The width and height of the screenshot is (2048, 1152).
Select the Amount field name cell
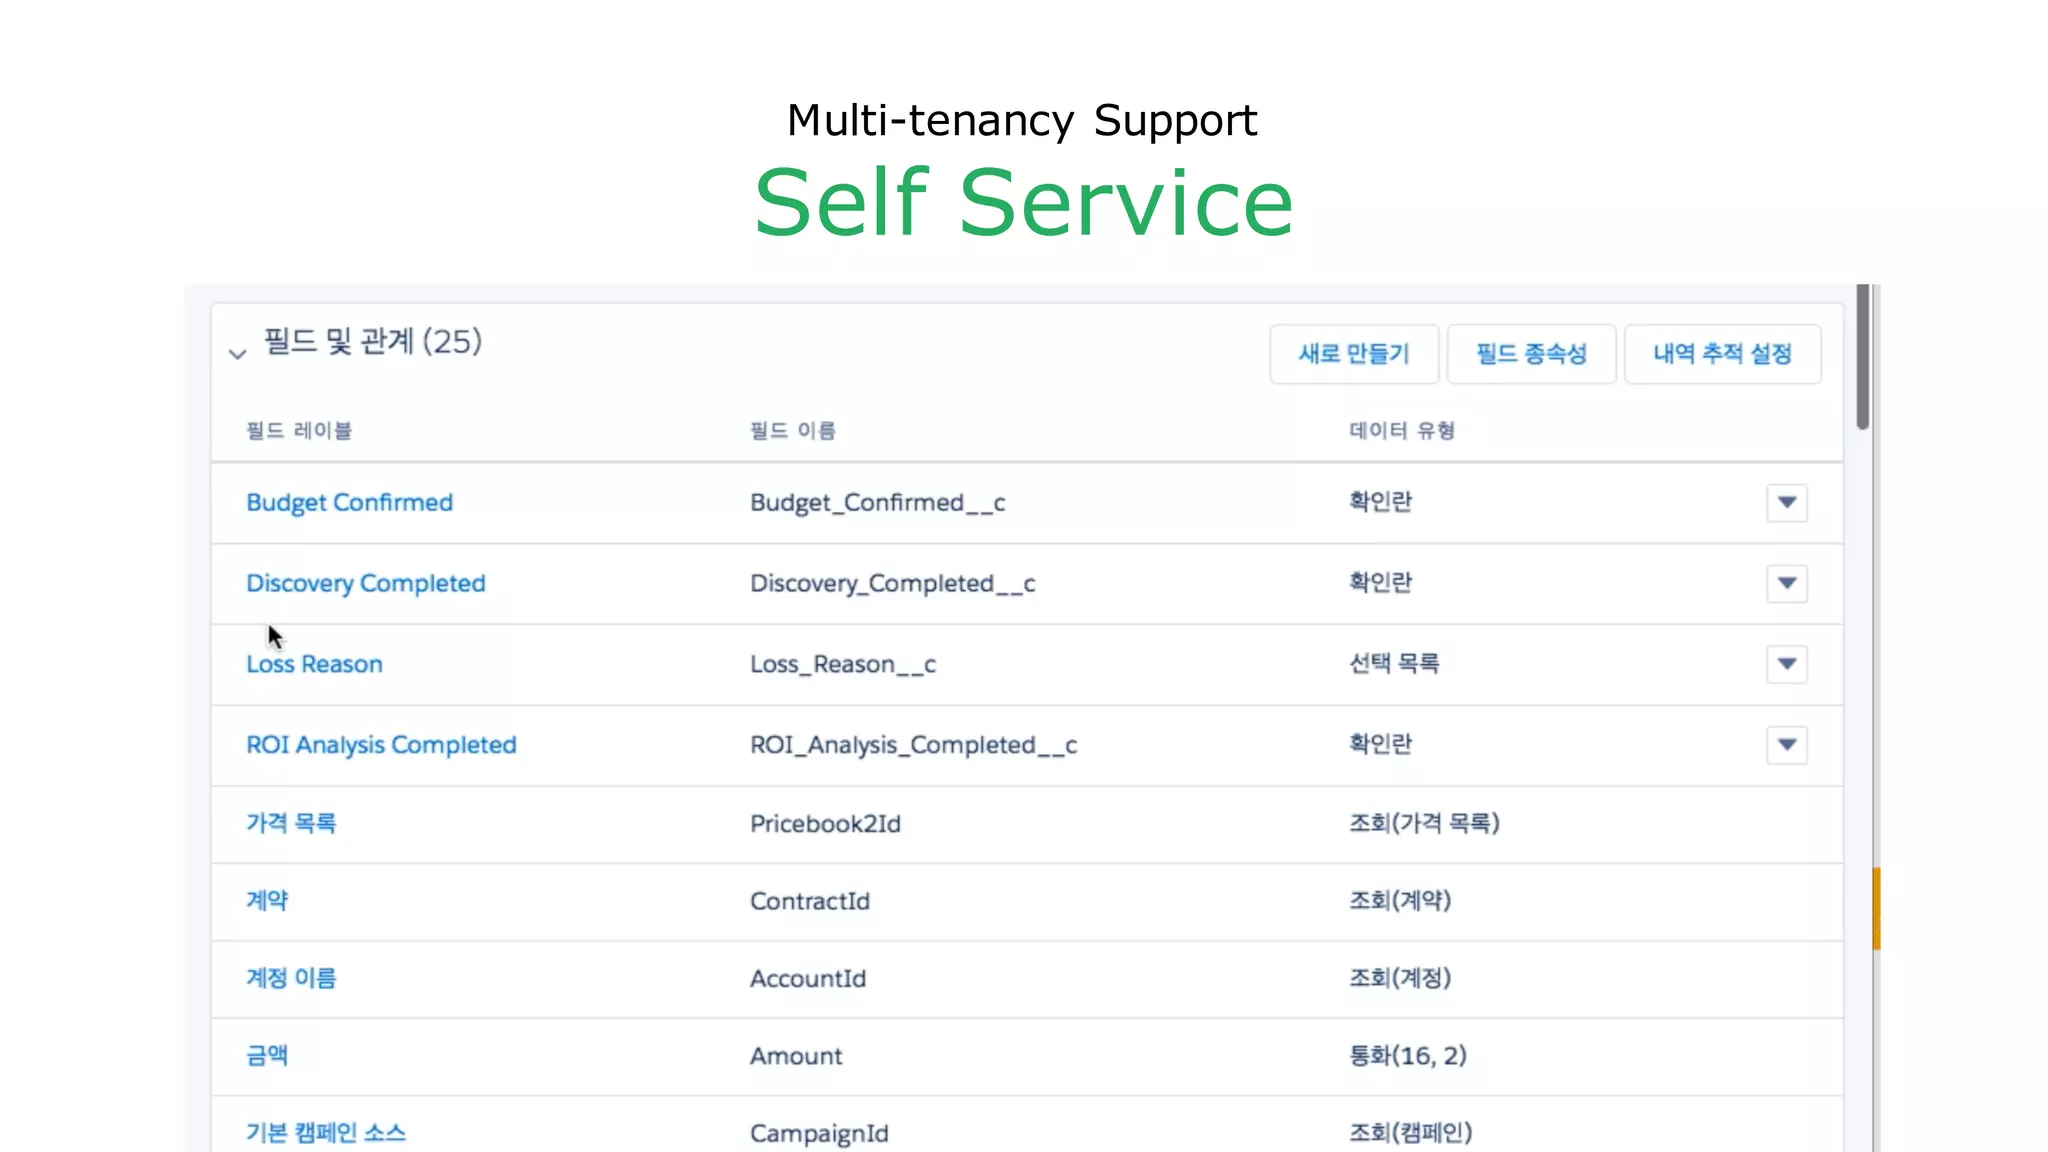pos(796,1056)
